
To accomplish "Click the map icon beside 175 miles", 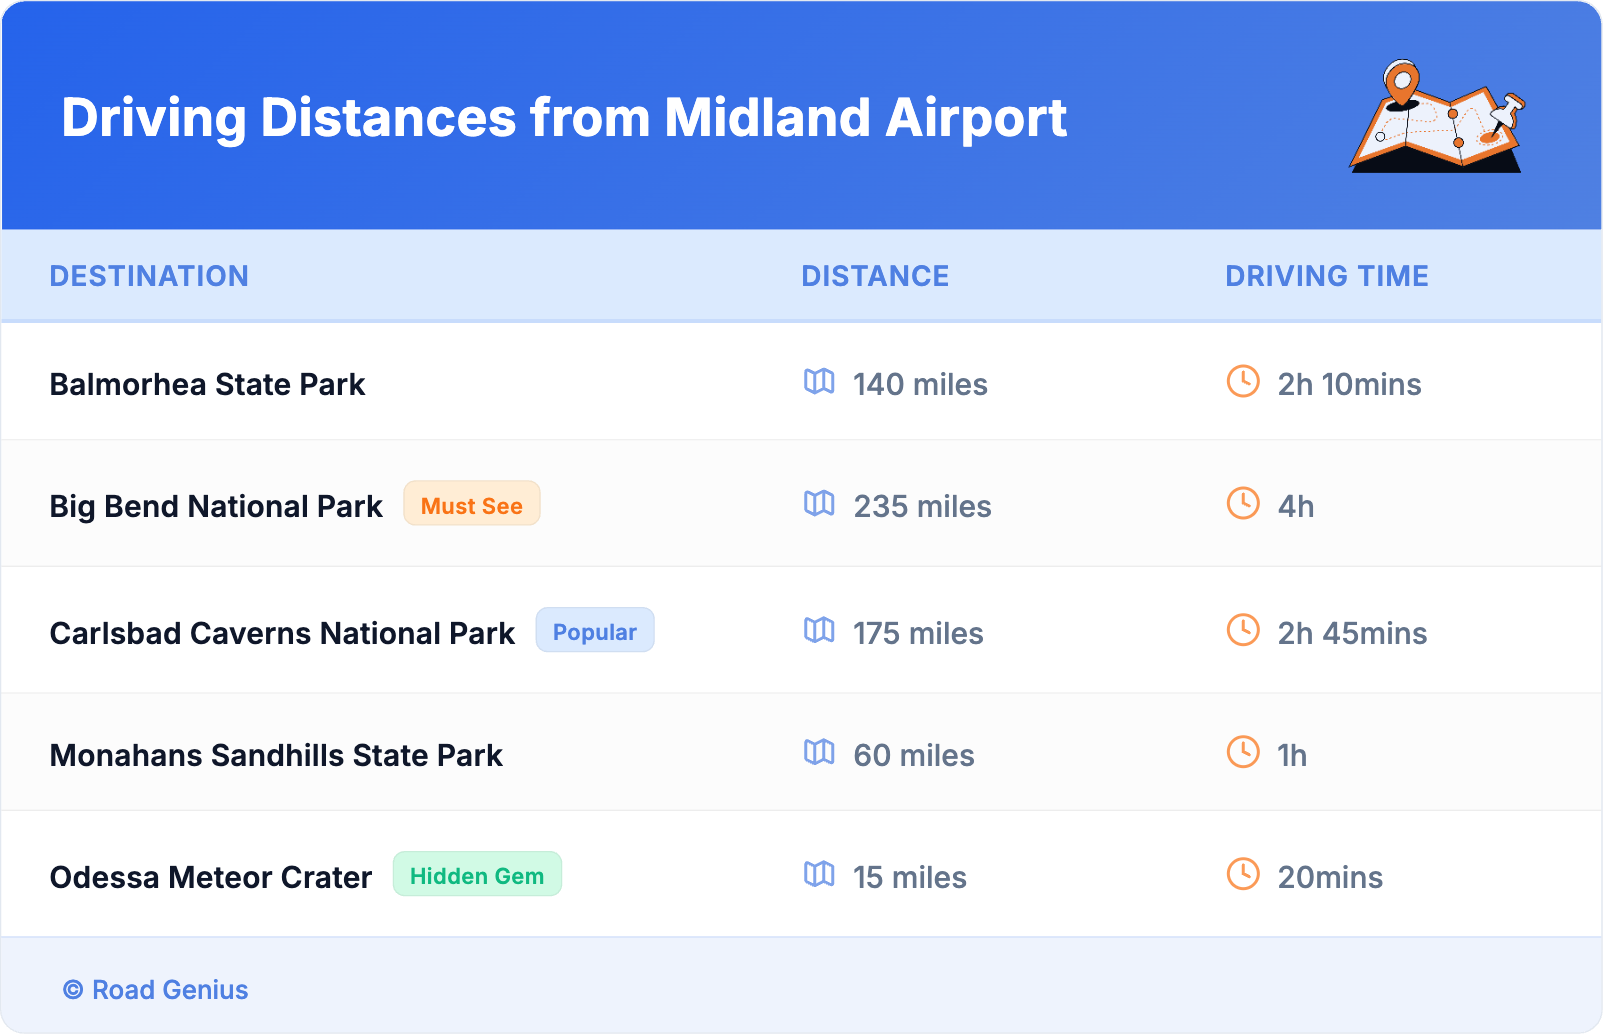I will pos(819,630).
